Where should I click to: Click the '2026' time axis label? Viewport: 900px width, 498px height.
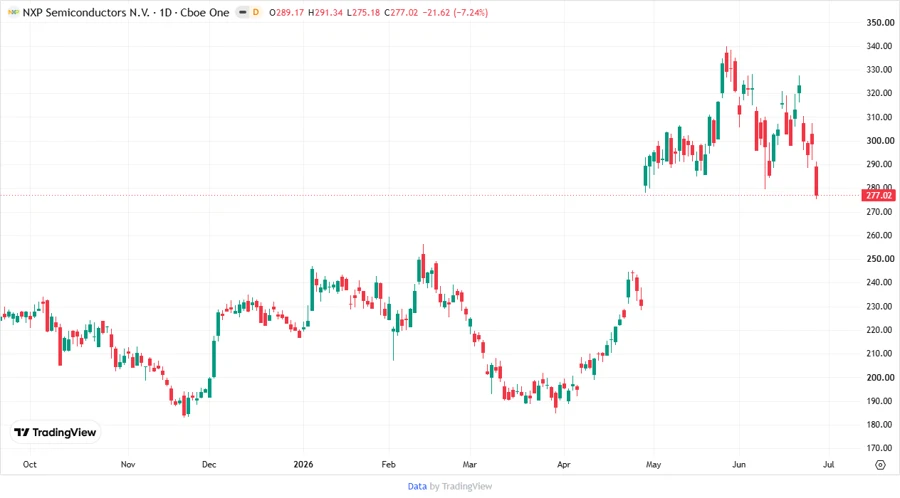tap(303, 464)
